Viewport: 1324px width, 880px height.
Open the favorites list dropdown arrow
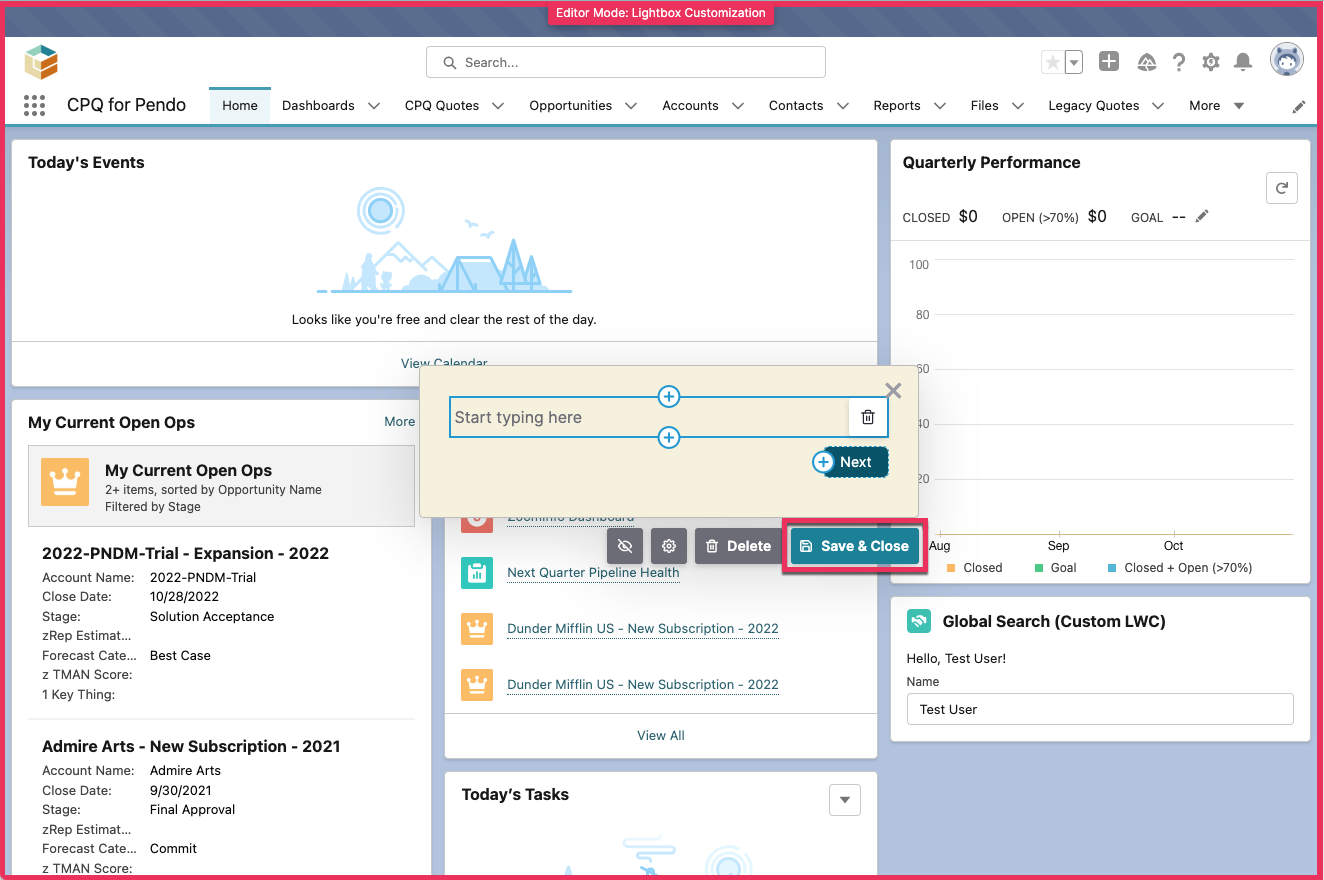pos(1074,62)
